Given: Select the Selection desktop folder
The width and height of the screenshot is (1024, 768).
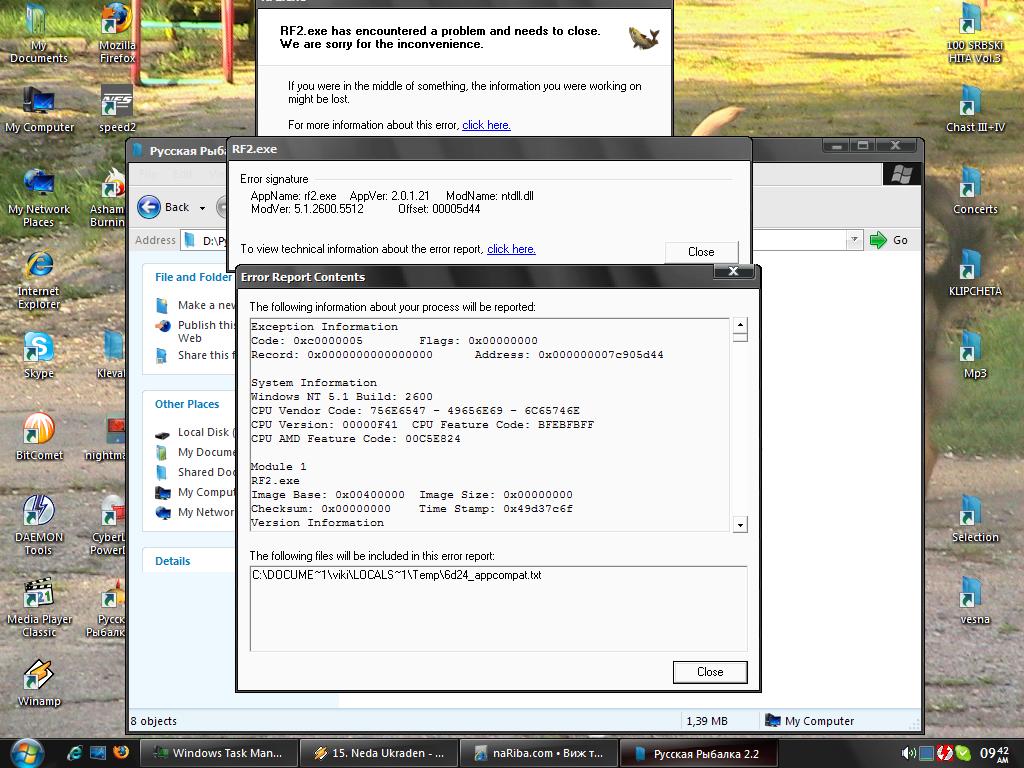Looking at the screenshot, I should [975, 519].
